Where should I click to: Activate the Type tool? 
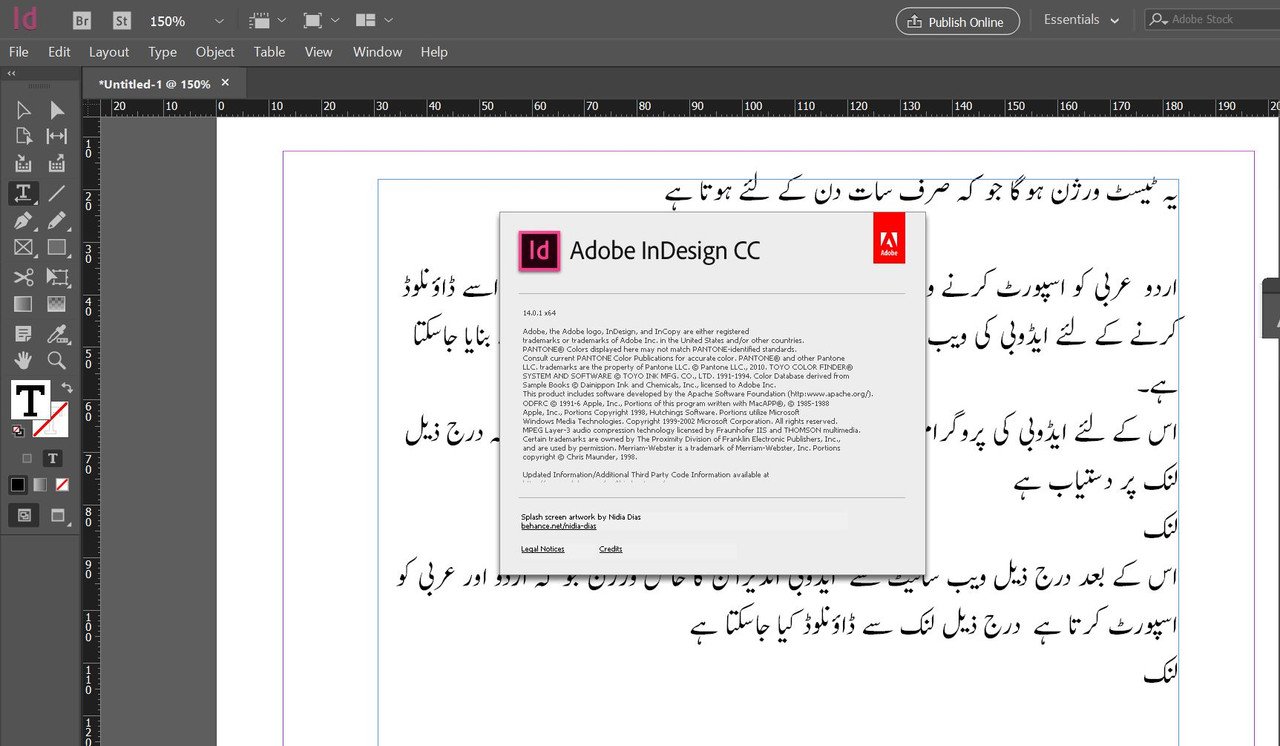pyautogui.click(x=23, y=193)
